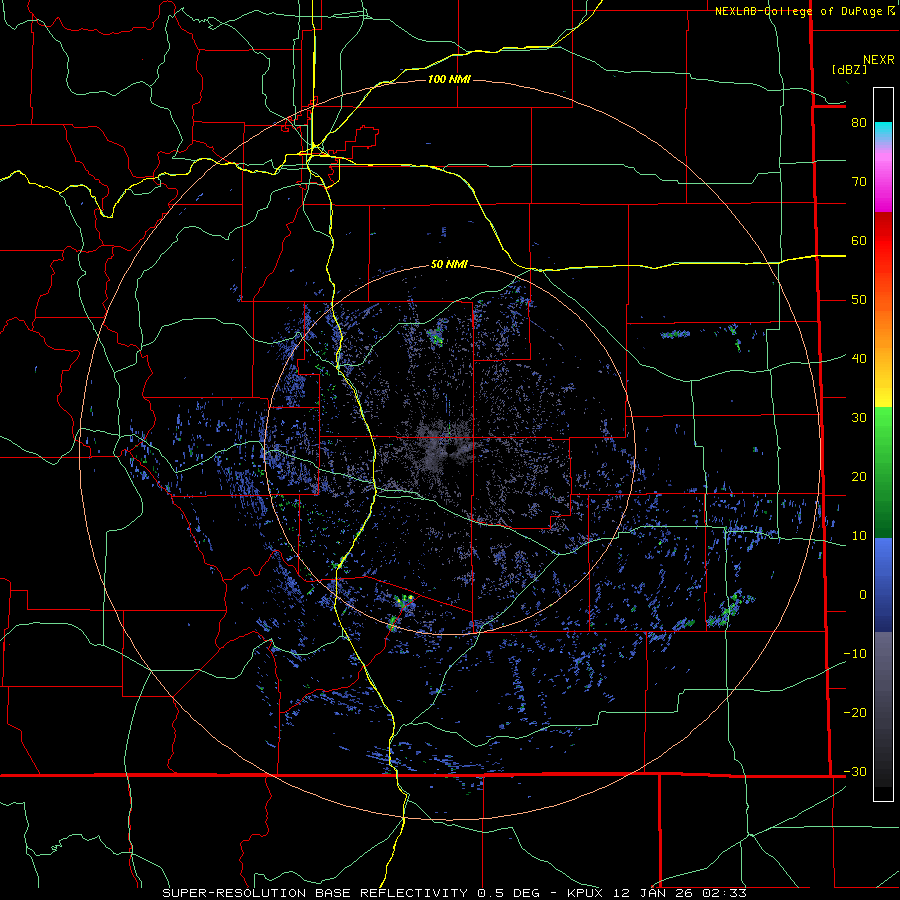
Task: Click the 80 value on the dBZ scale
Action: [859, 122]
